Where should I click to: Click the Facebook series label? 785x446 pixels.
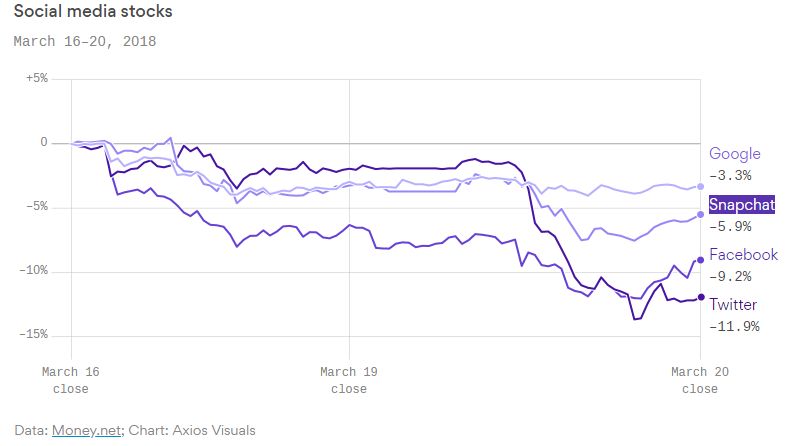(x=743, y=255)
